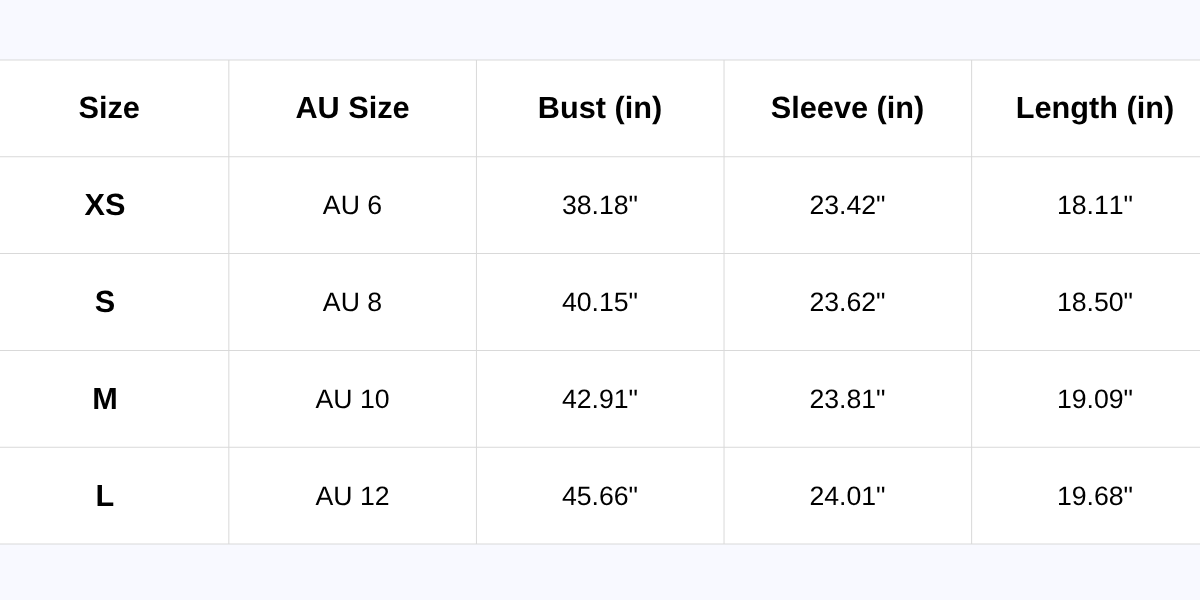The image size is (1200, 600).
Task: Select the 18.50" length value
Action: tap(1094, 302)
